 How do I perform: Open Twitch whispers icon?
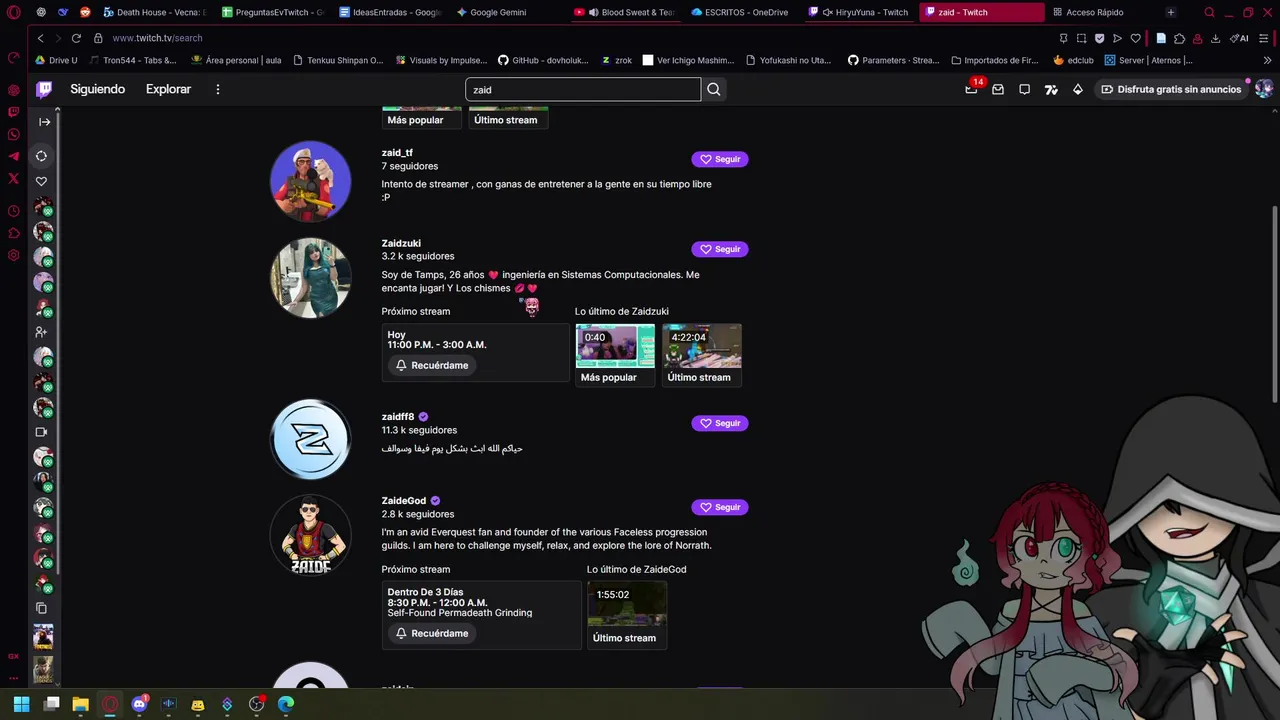tap(1024, 89)
